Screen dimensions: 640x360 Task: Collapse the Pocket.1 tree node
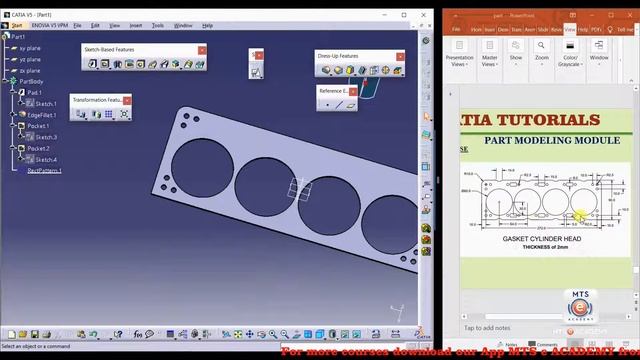[x=13, y=126]
